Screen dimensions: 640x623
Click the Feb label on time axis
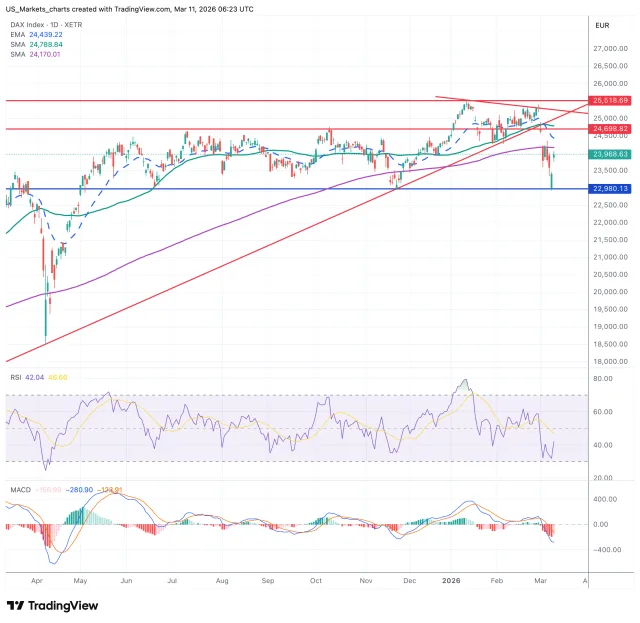(x=497, y=581)
